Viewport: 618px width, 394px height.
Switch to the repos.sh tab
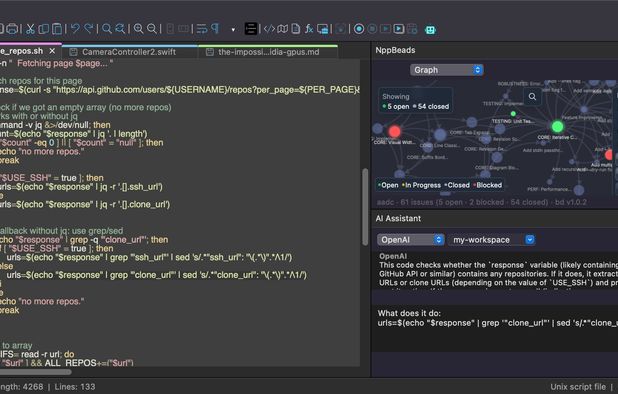click(x=22, y=51)
